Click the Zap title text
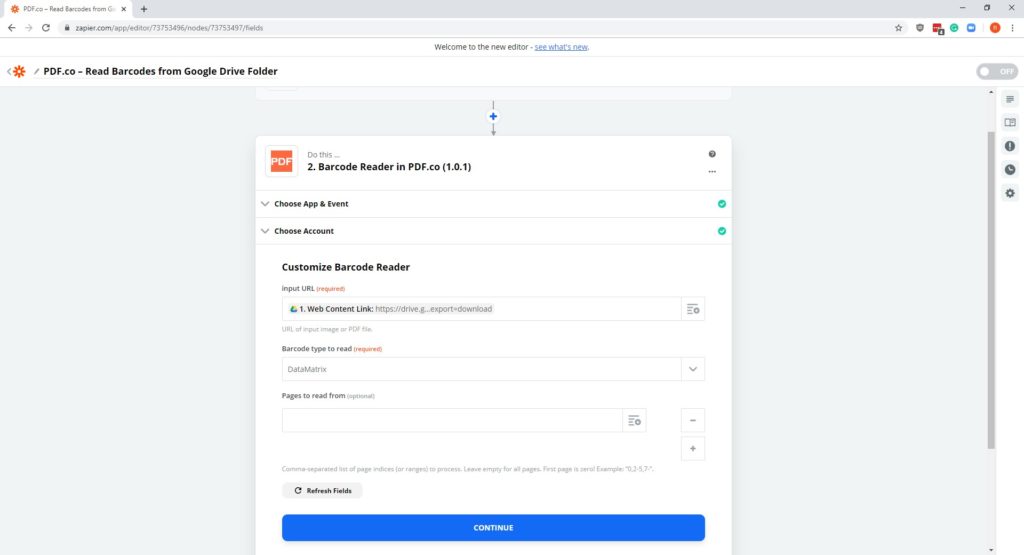Image resolution: width=1024 pixels, height=555 pixels. coord(161,71)
